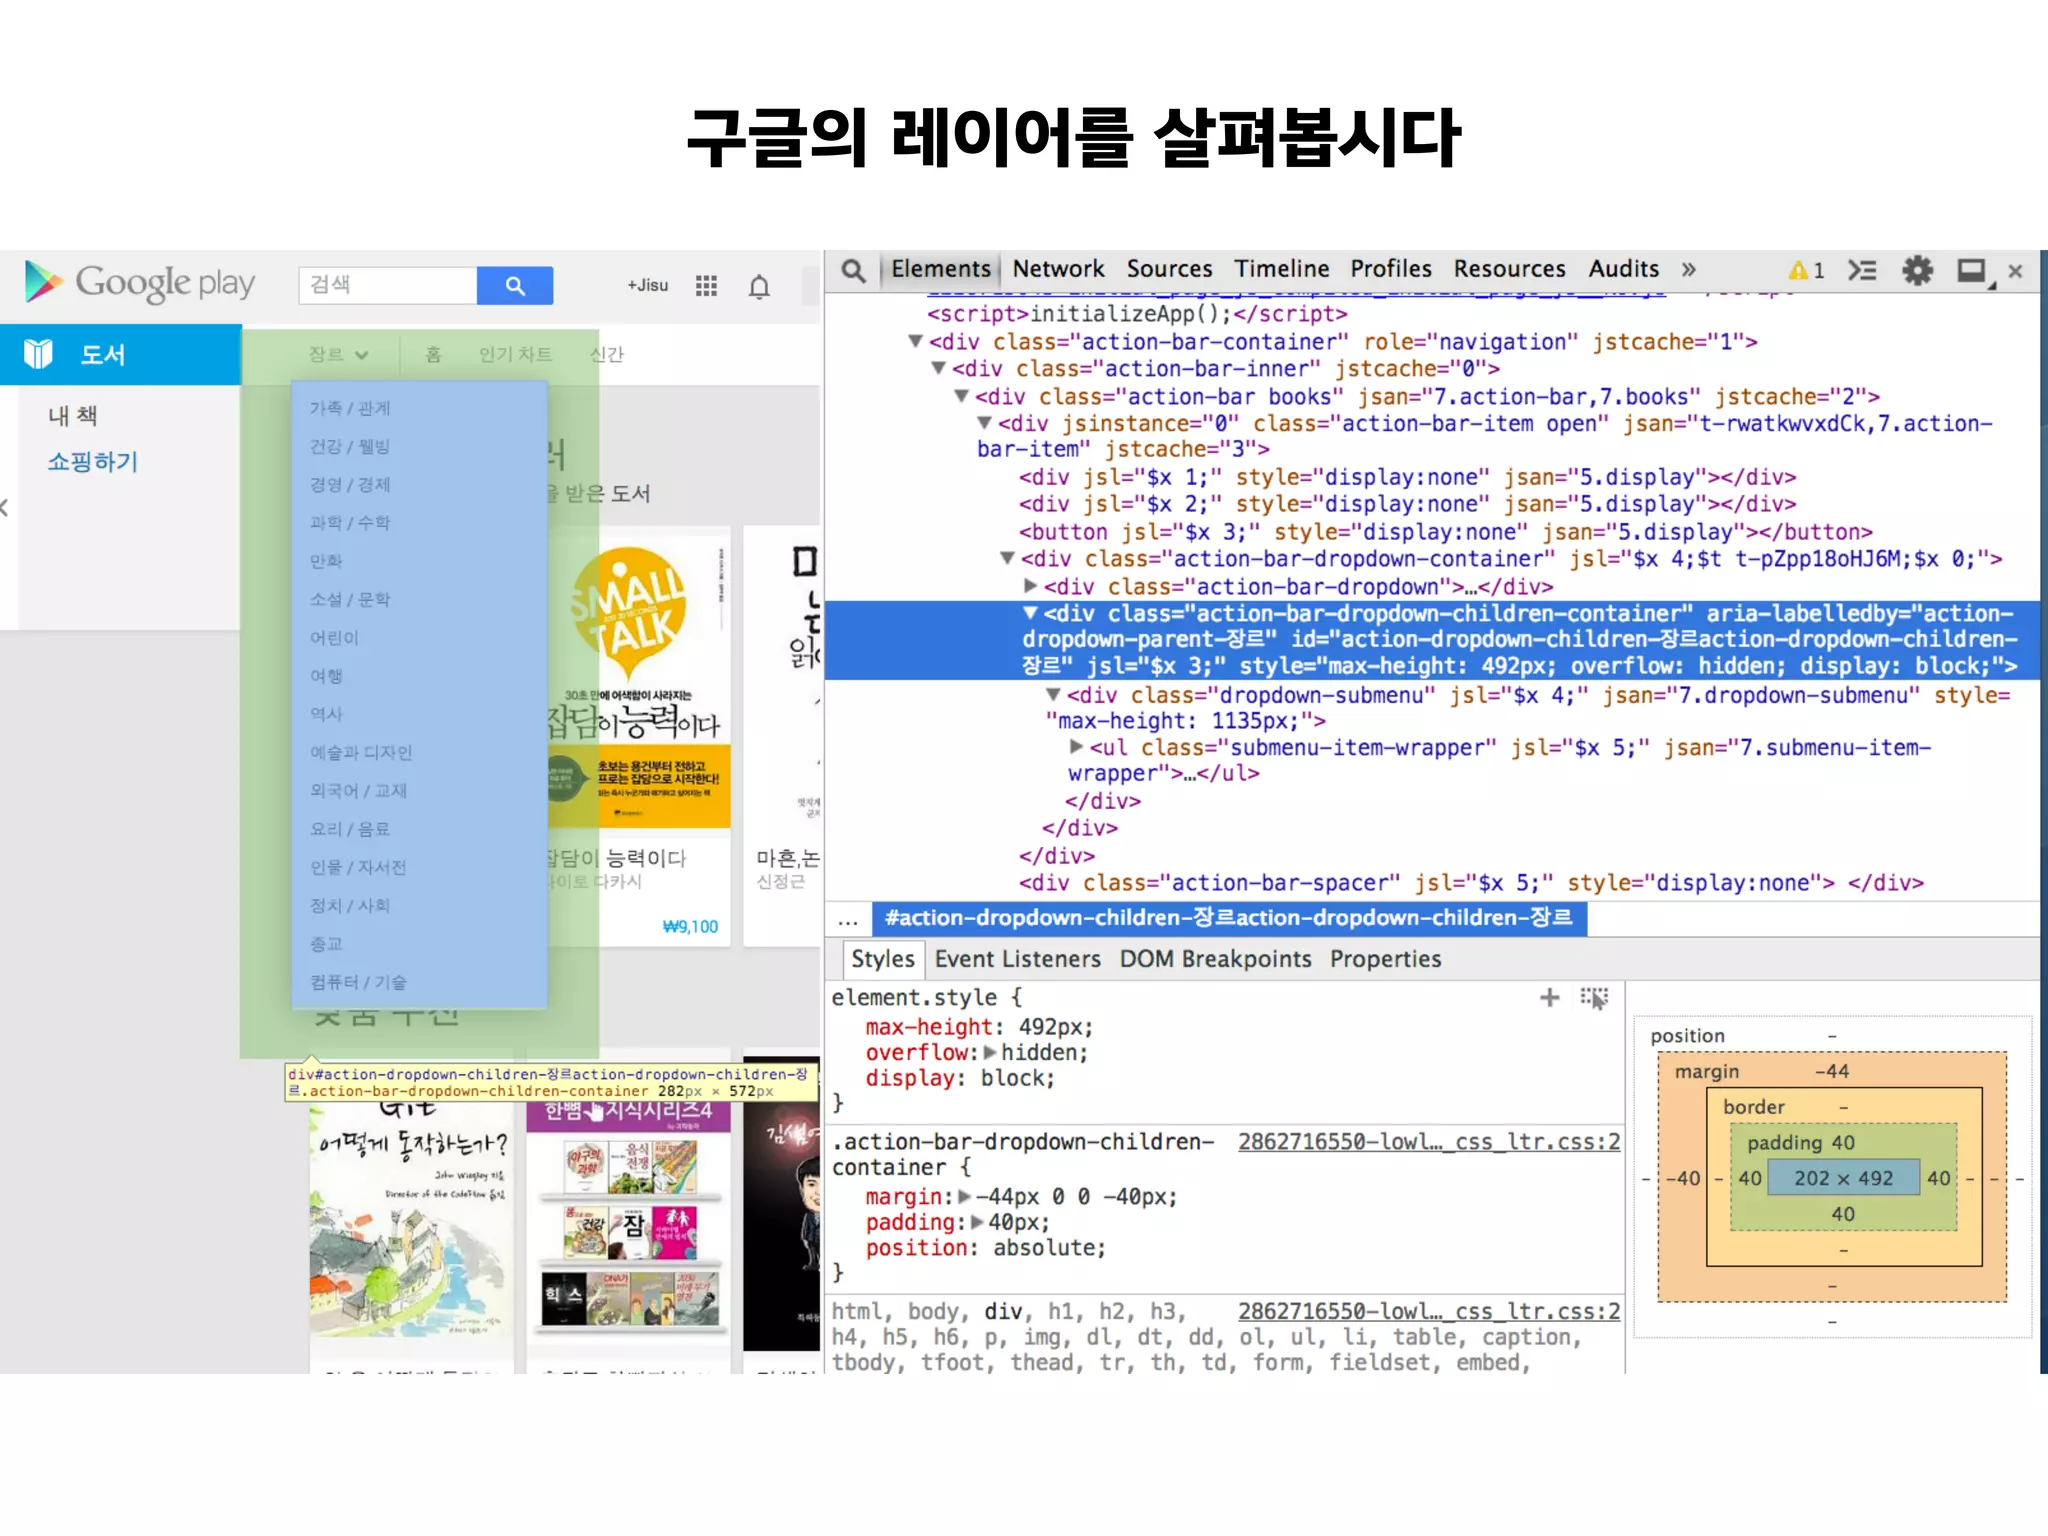Expand the overflow shorthand triangle
Screen dimensions: 2048x1536
coord(989,1053)
